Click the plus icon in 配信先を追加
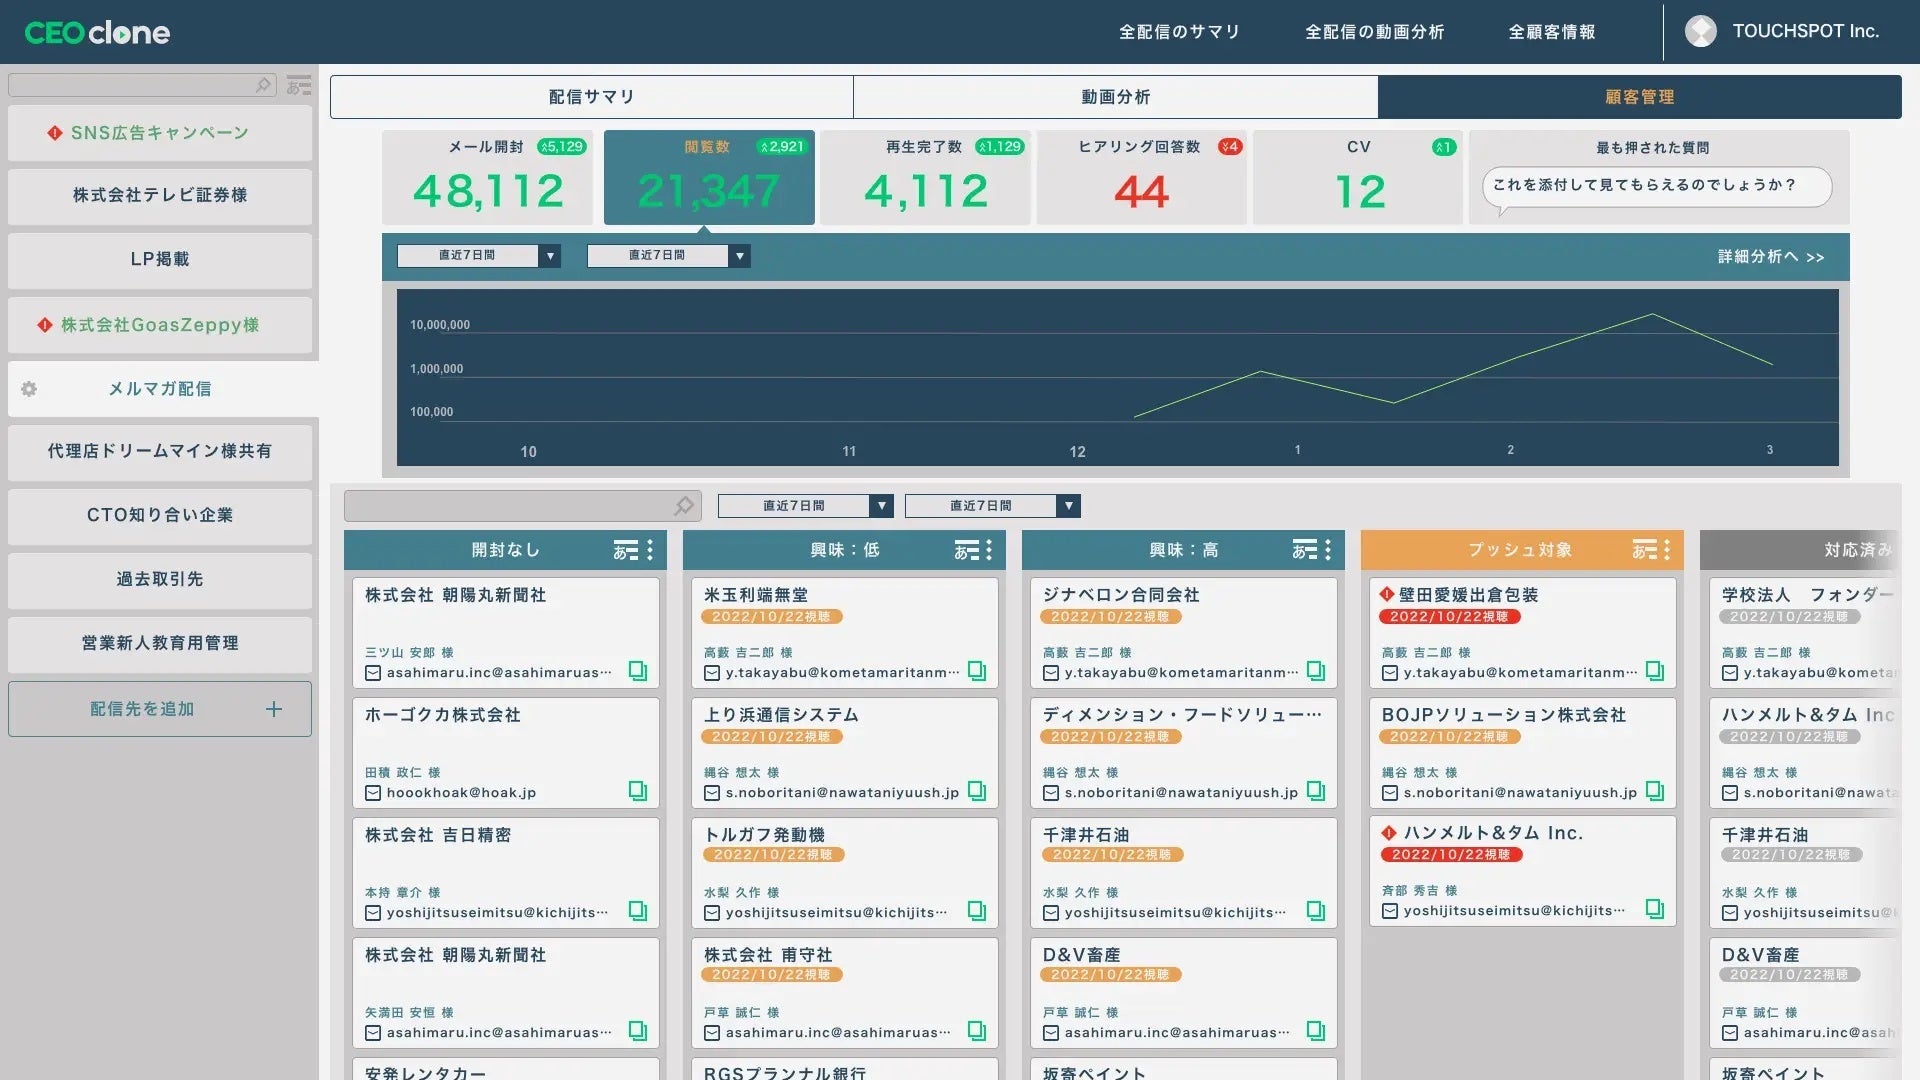 tap(274, 709)
